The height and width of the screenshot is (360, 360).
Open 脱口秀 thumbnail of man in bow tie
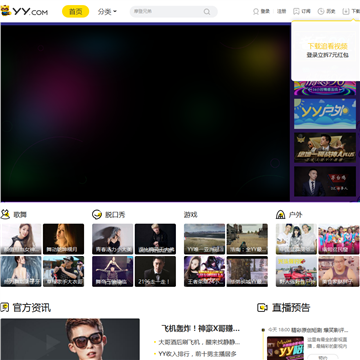click(155, 271)
